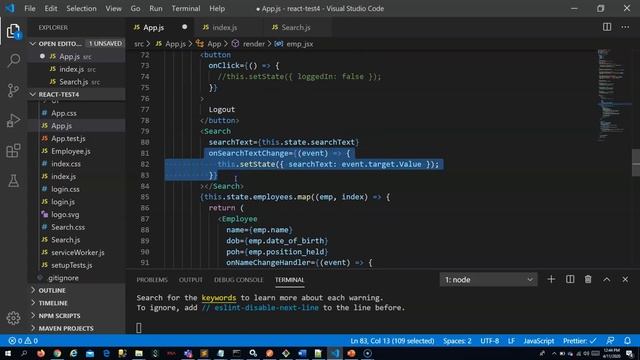
Task: Open the Edit menu
Action: point(51,8)
